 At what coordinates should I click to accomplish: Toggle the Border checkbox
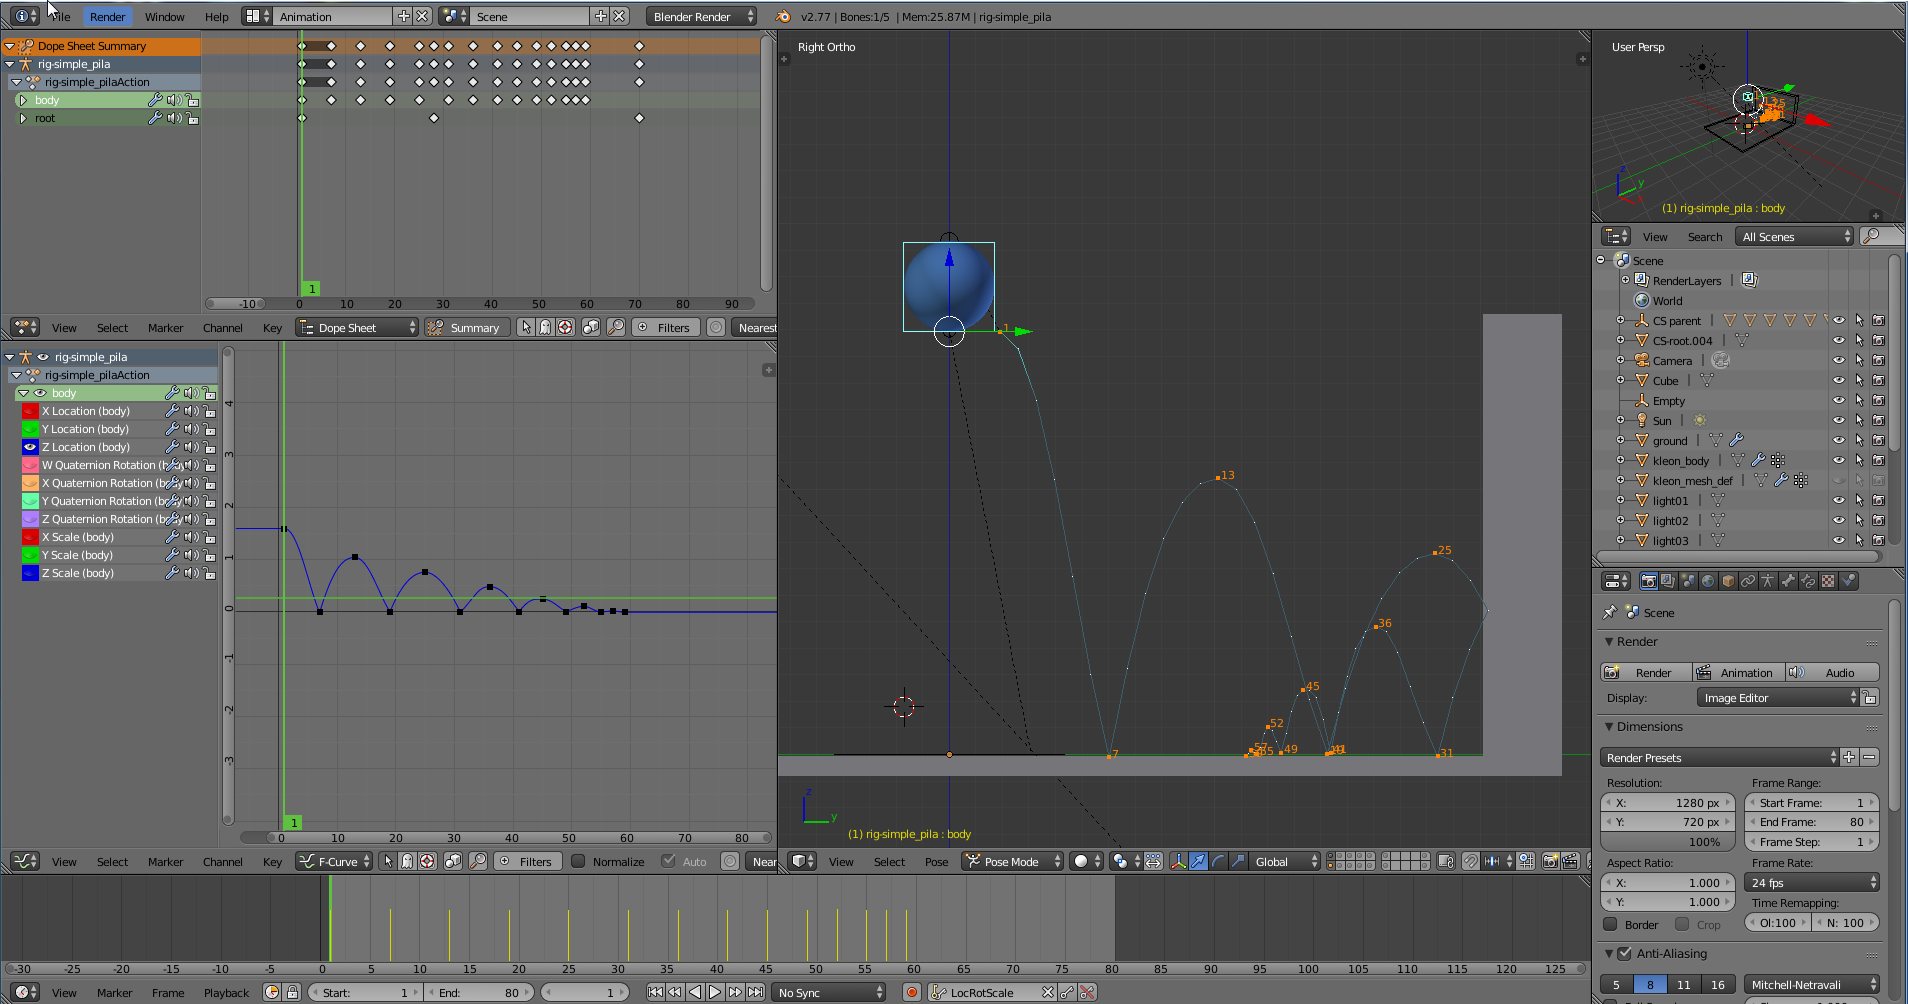coord(1610,924)
